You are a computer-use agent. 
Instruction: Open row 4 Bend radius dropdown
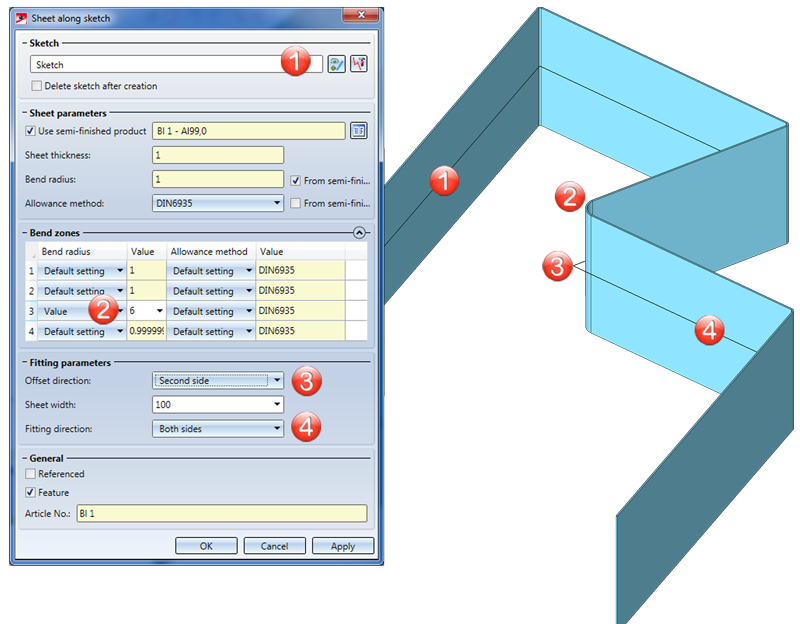pos(120,331)
